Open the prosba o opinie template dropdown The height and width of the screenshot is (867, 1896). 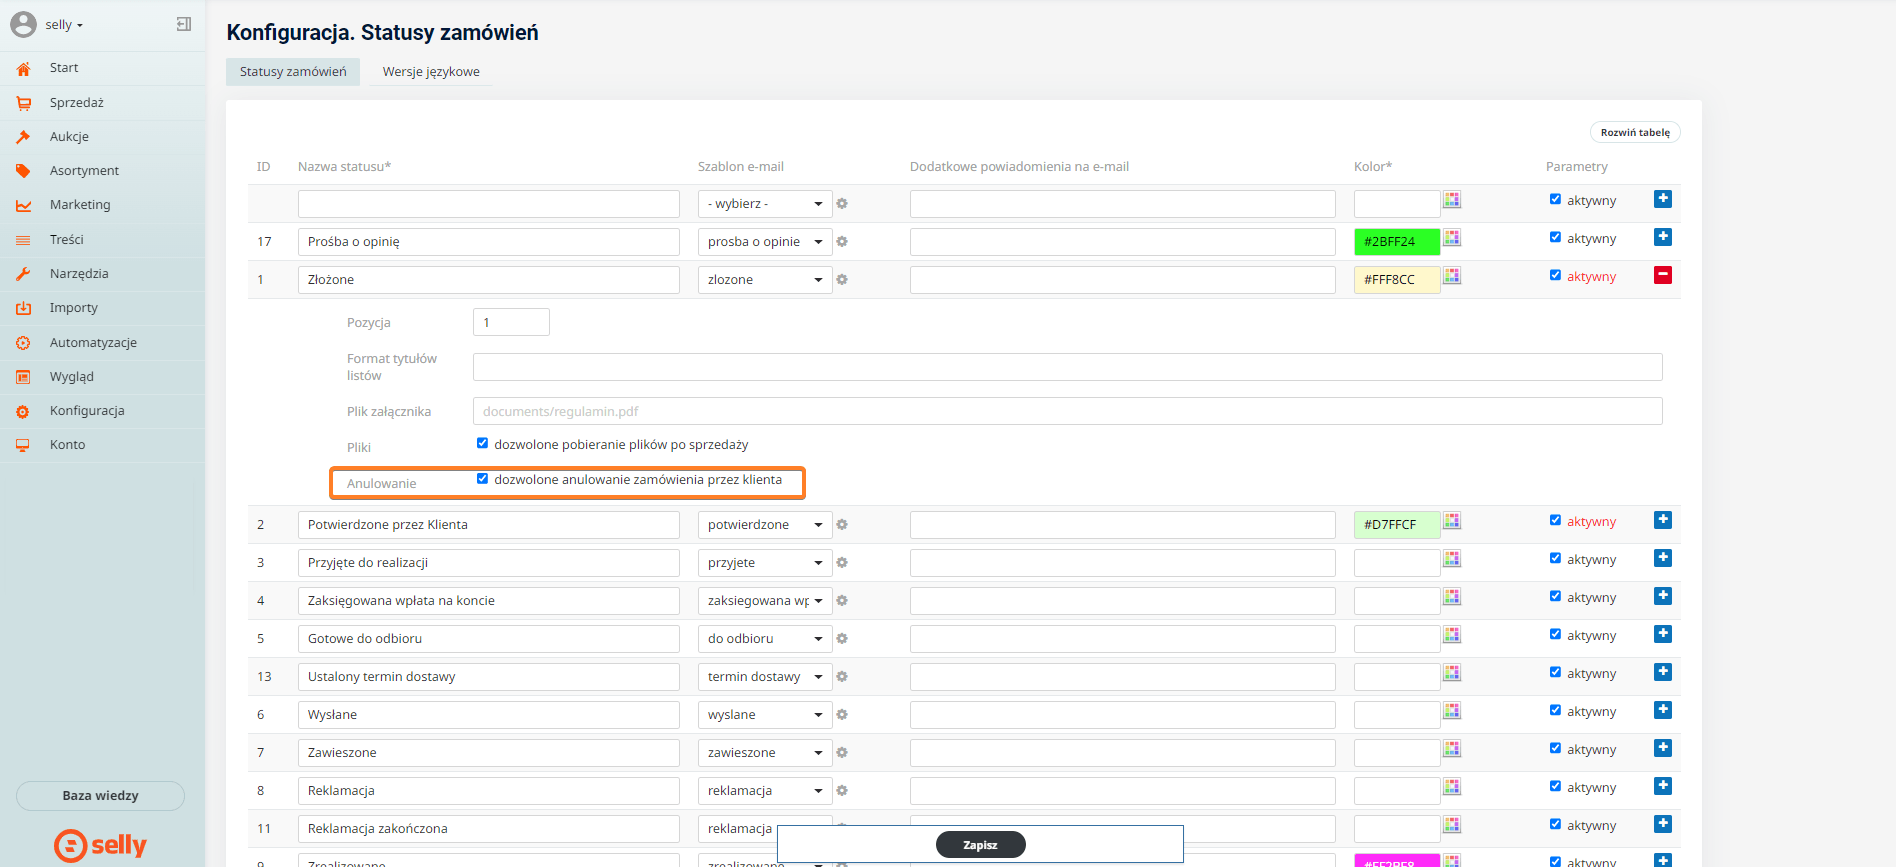coord(764,242)
